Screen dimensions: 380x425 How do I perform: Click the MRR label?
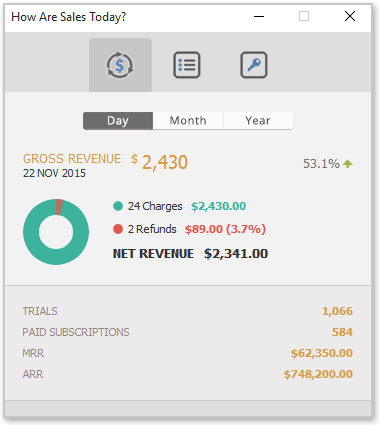[x=33, y=353]
